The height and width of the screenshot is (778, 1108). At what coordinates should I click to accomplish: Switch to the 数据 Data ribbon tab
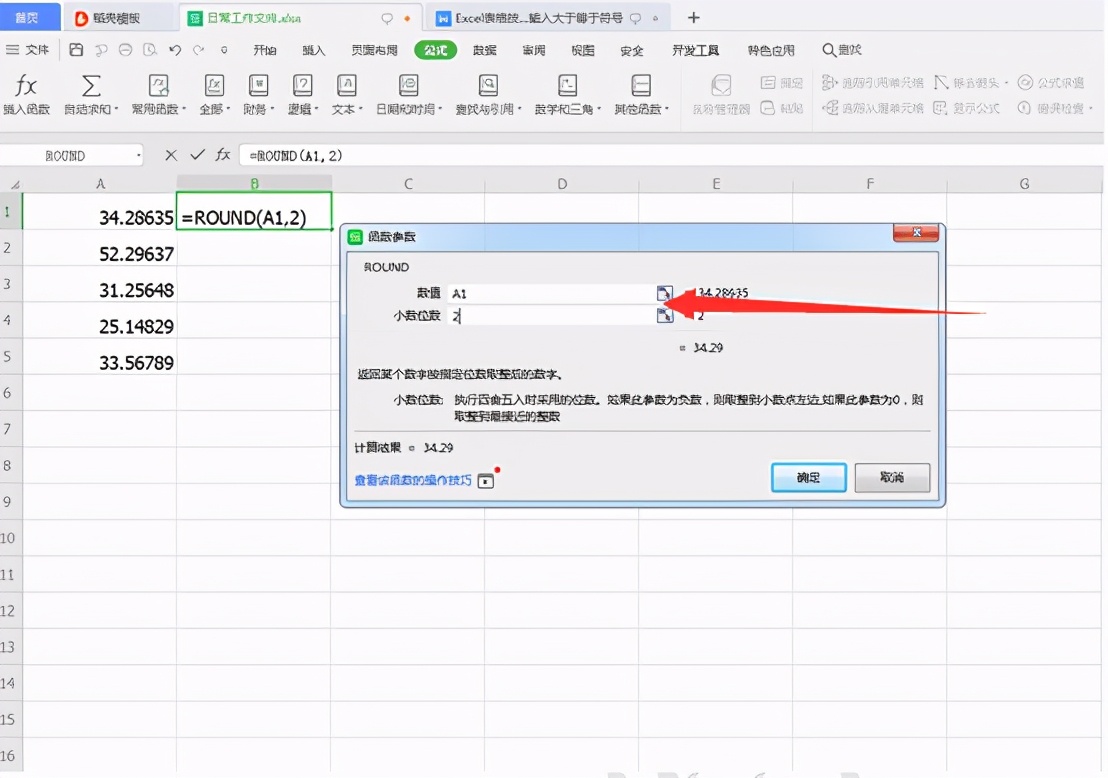[485, 50]
